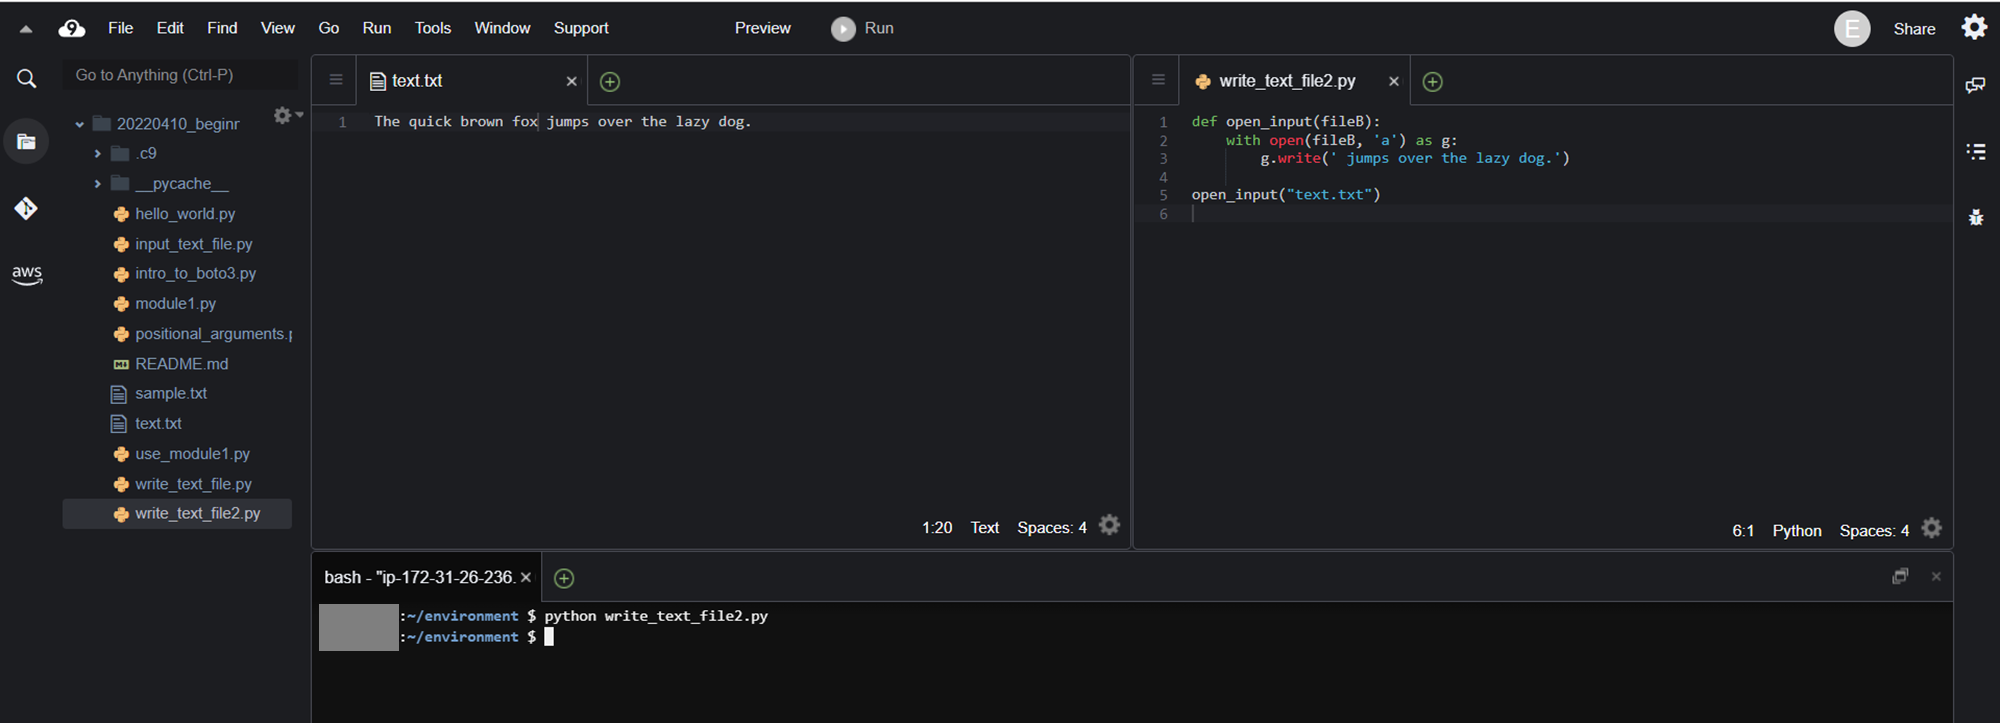Open the user avatar E

click(1852, 29)
